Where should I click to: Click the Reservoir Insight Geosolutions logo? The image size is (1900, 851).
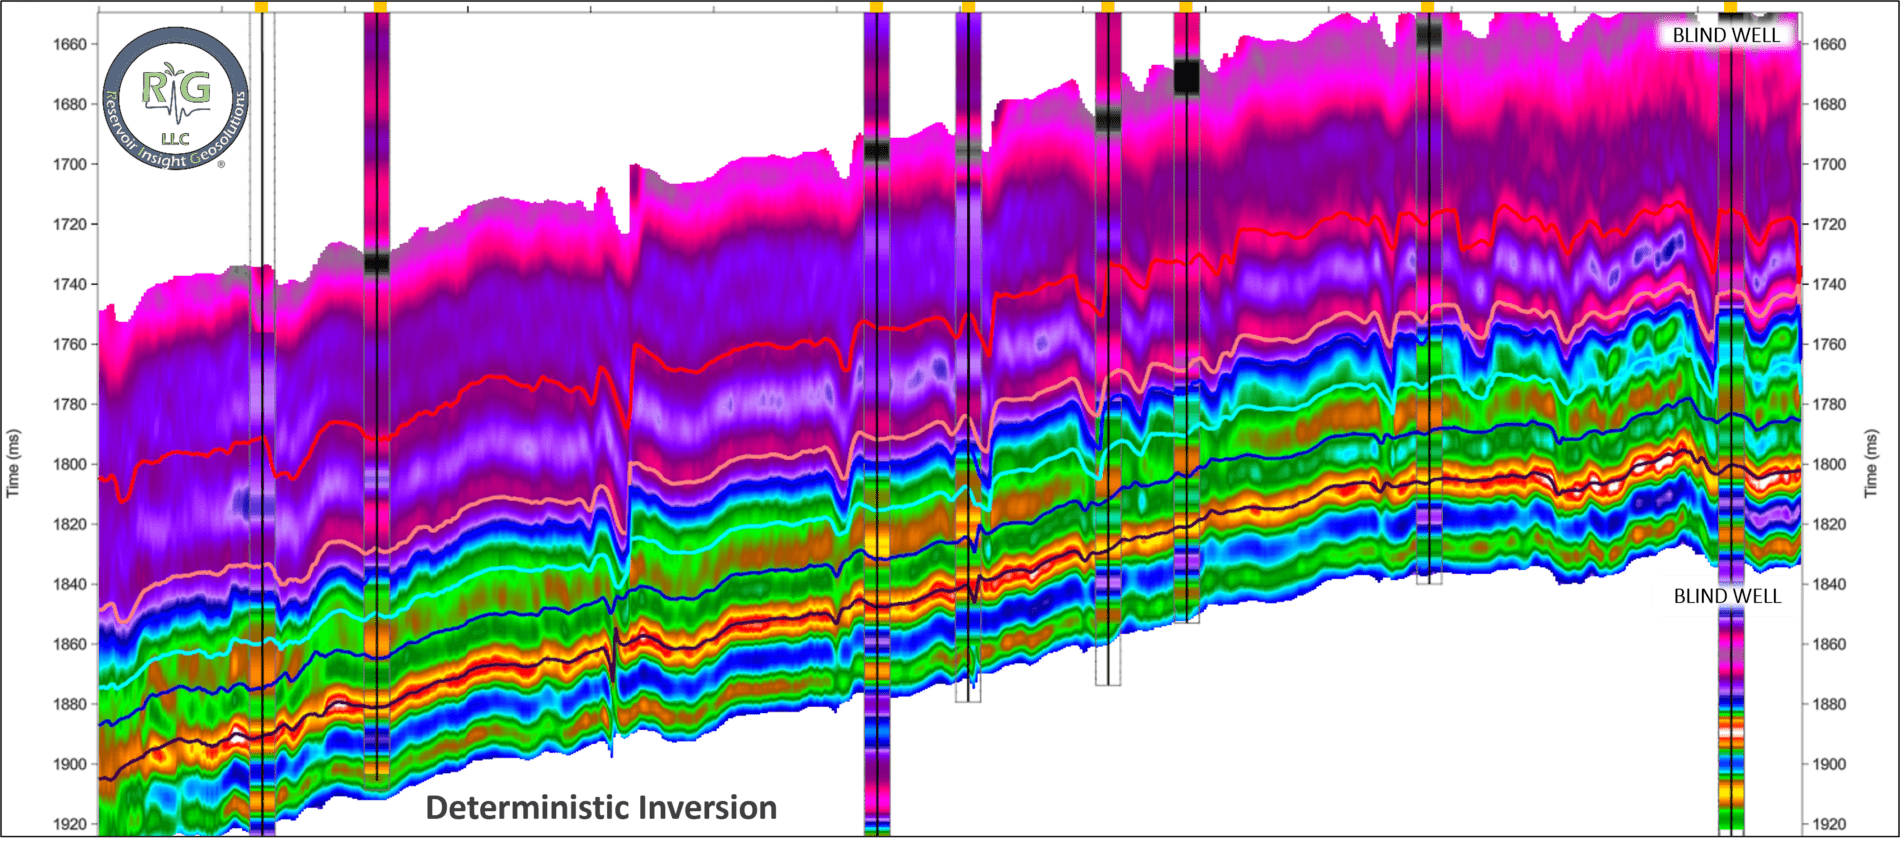pyautogui.click(x=176, y=98)
